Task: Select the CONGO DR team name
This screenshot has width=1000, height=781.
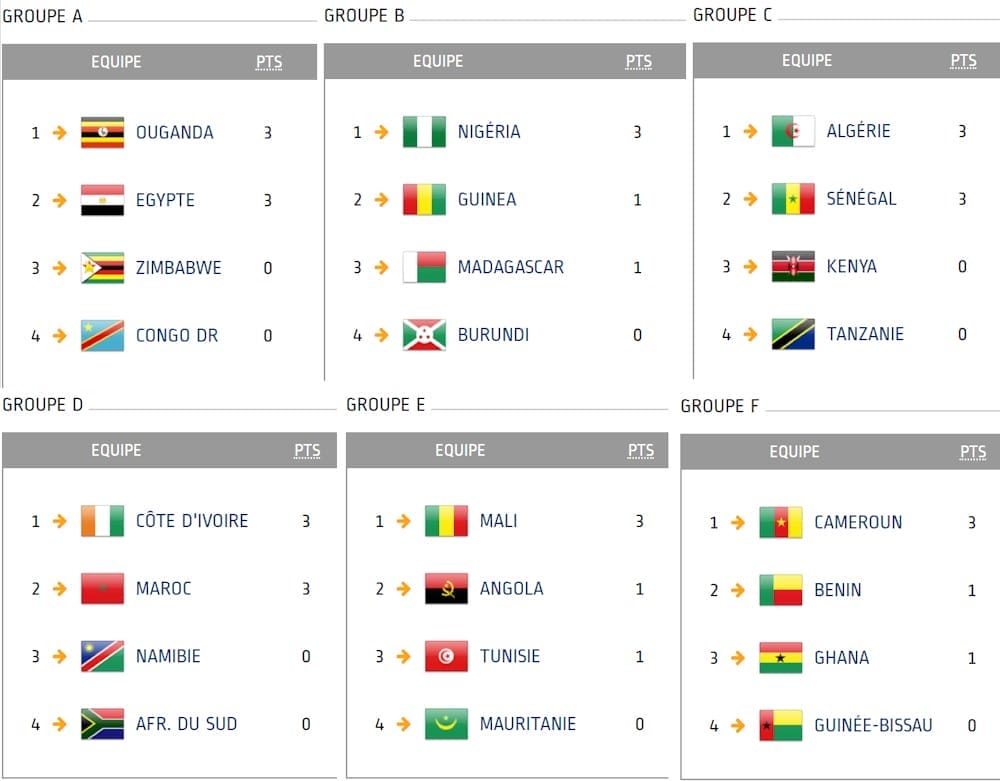Action: [176, 336]
